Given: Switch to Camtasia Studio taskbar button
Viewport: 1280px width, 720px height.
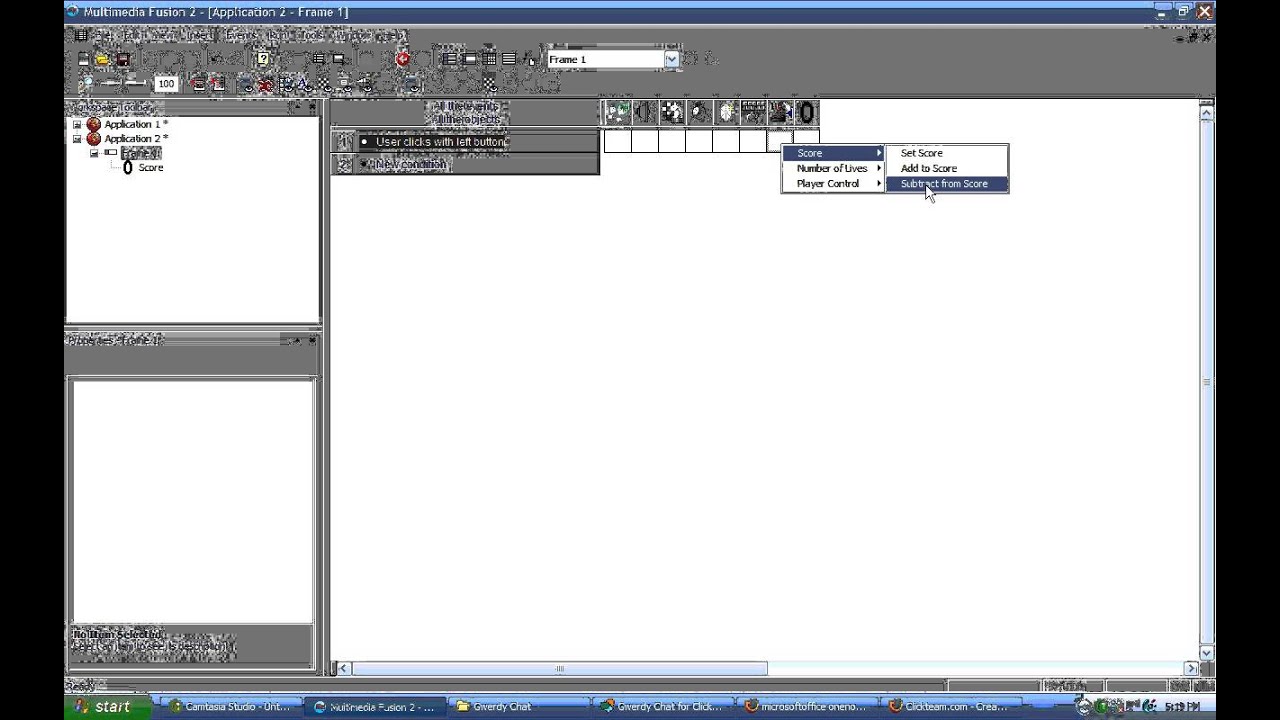Looking at the screenshot, I should pyautogui.click(x=231, y=706).
